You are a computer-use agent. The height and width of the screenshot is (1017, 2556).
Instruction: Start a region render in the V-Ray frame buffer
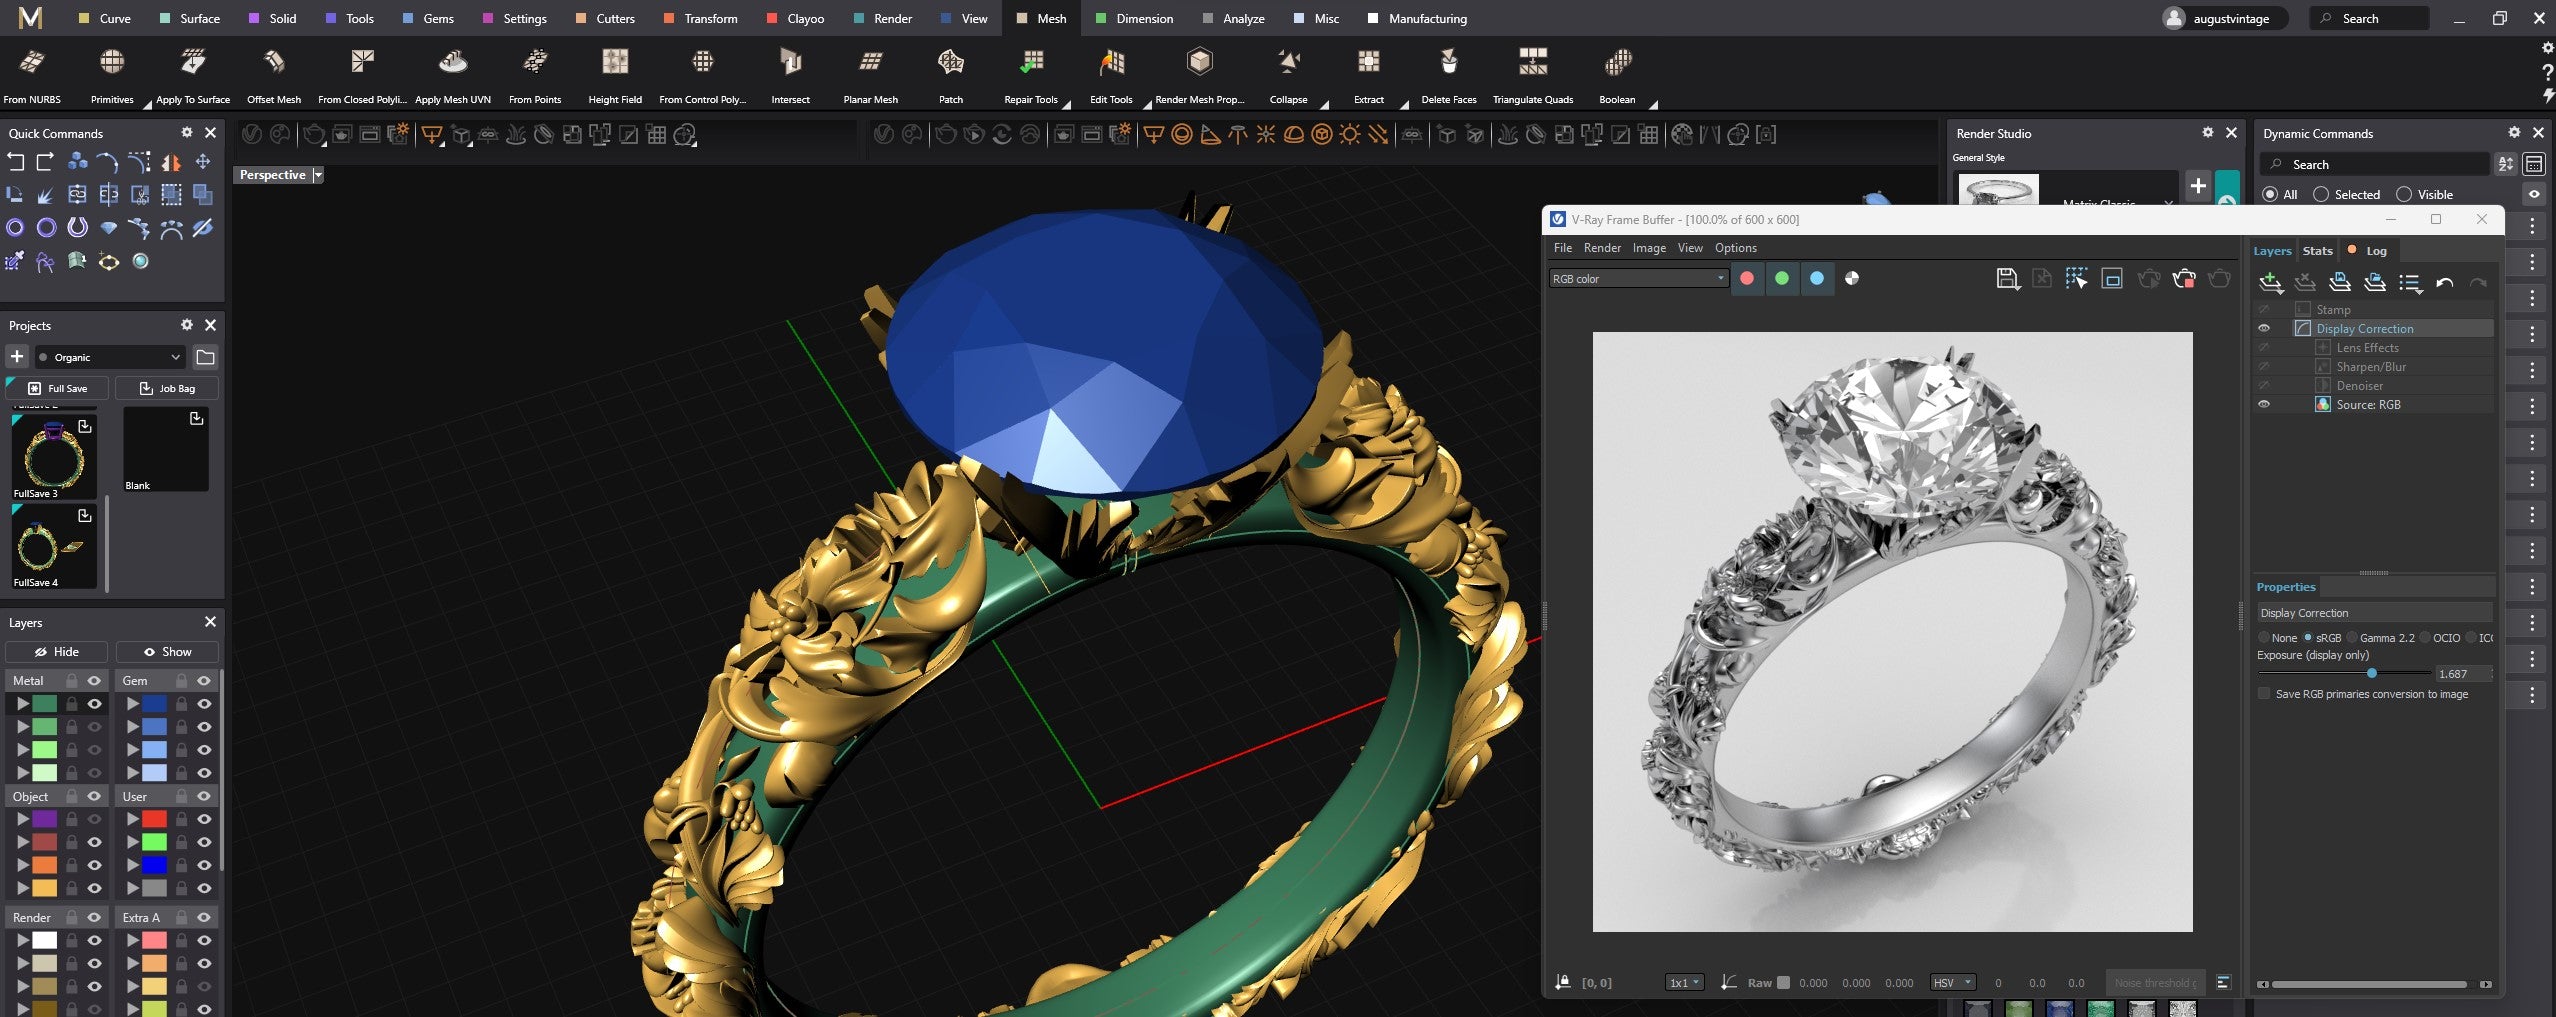click(x=2077, y=279)
